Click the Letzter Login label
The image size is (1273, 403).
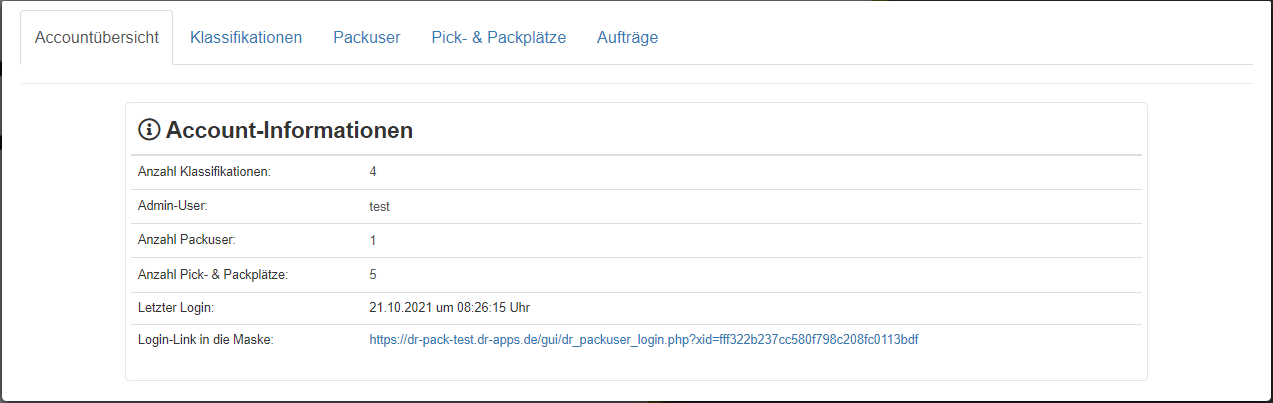click(176, 306)
